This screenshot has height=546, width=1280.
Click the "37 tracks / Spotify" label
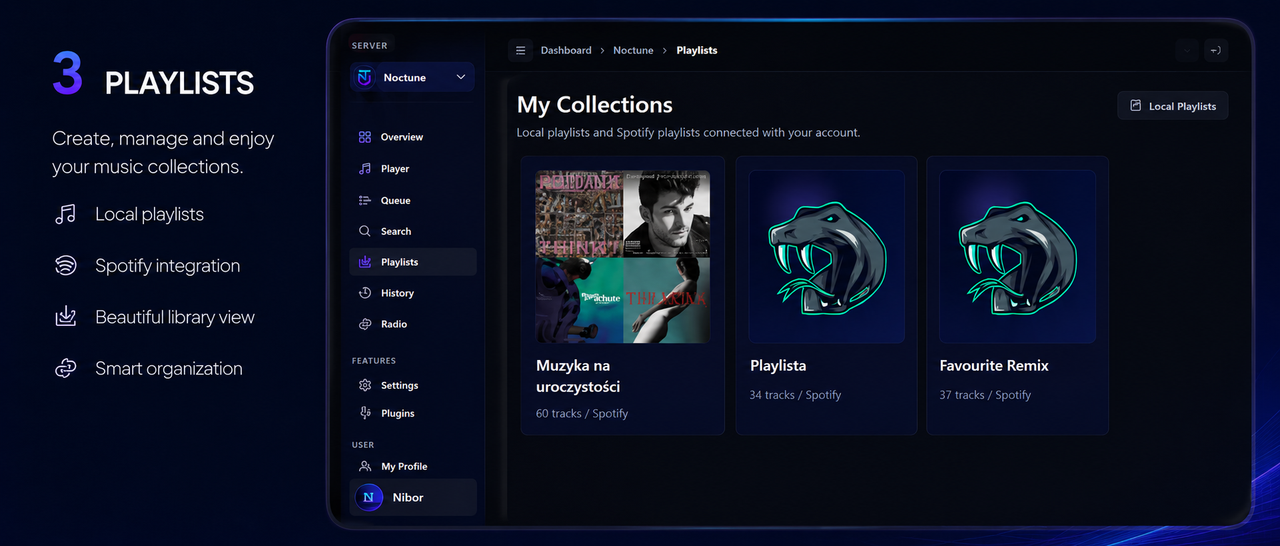[x=985, y=395]
